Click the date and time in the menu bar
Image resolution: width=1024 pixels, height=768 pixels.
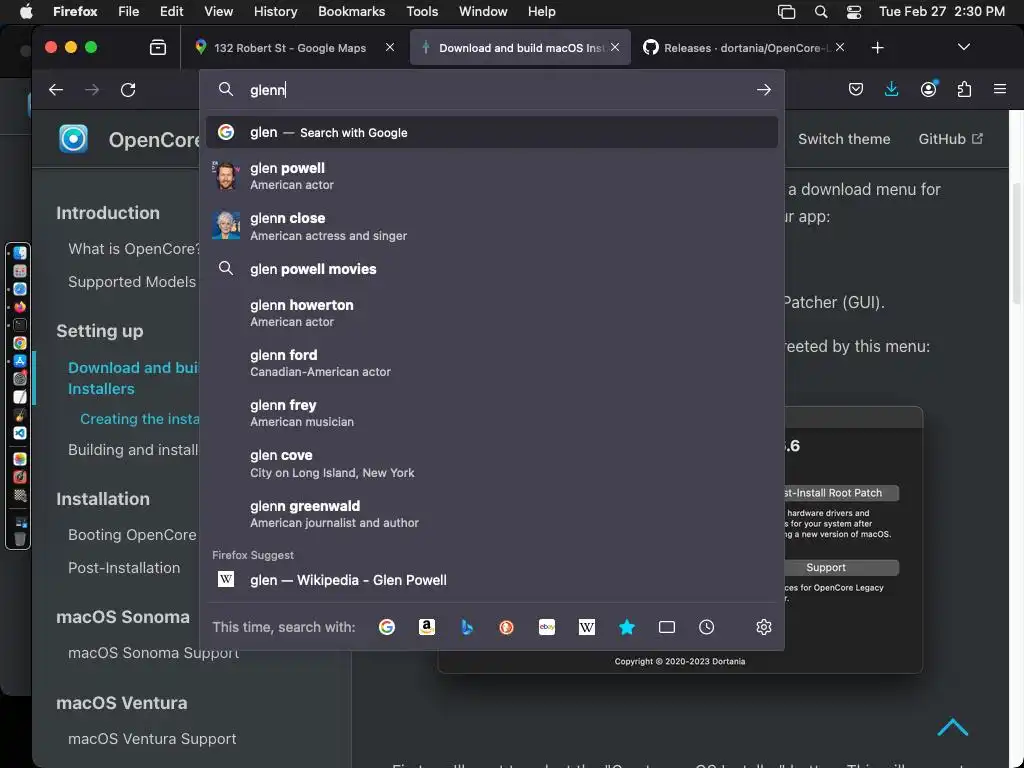pyautogui.click(x=942, y=11)
